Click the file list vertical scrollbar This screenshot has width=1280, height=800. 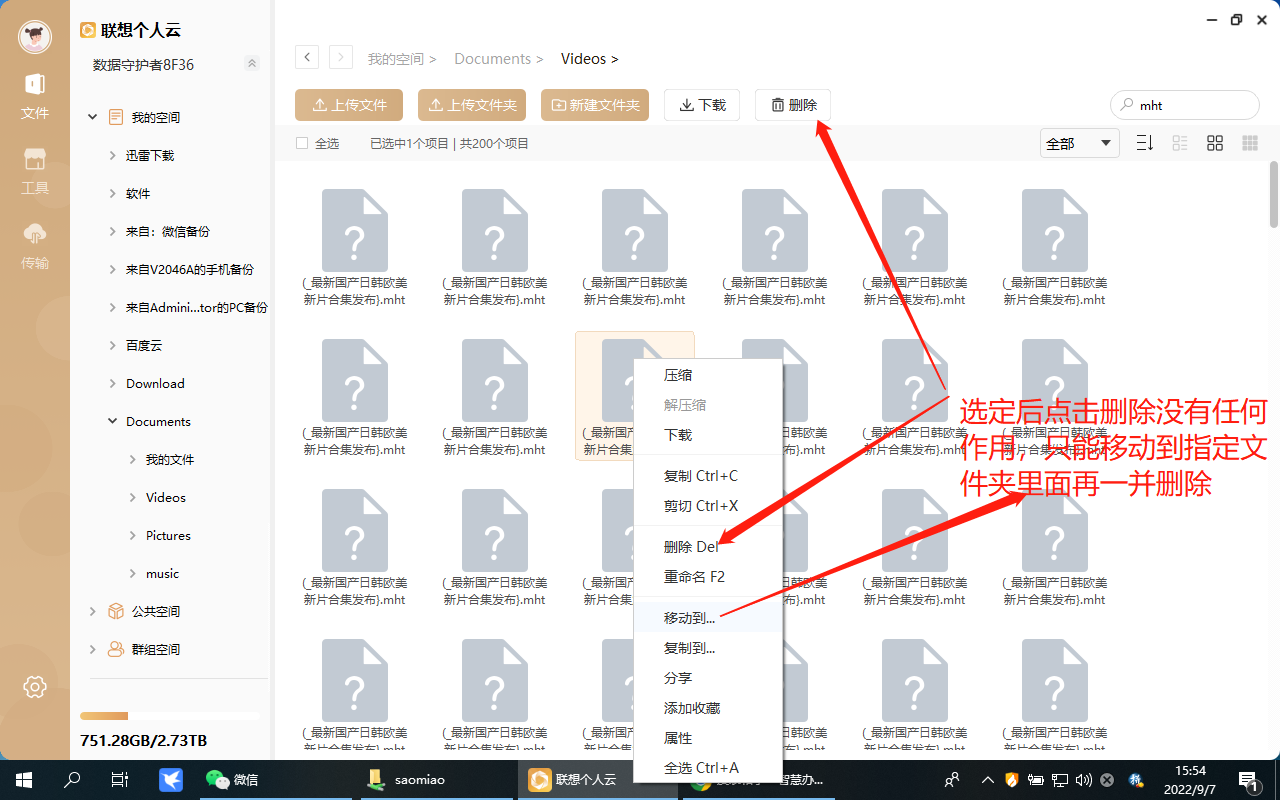(x=1274, y=195)
